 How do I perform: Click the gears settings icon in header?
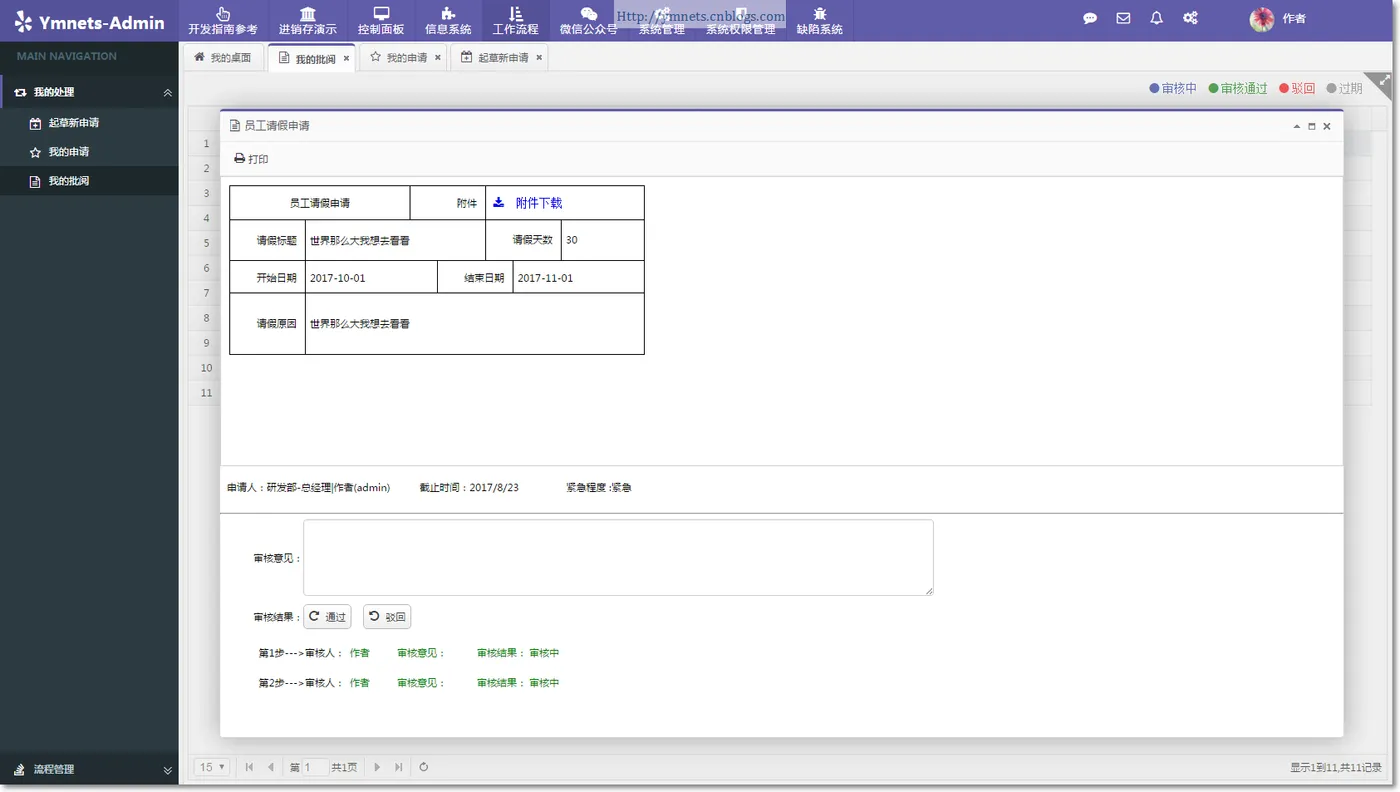click(x=1190, y=18)
